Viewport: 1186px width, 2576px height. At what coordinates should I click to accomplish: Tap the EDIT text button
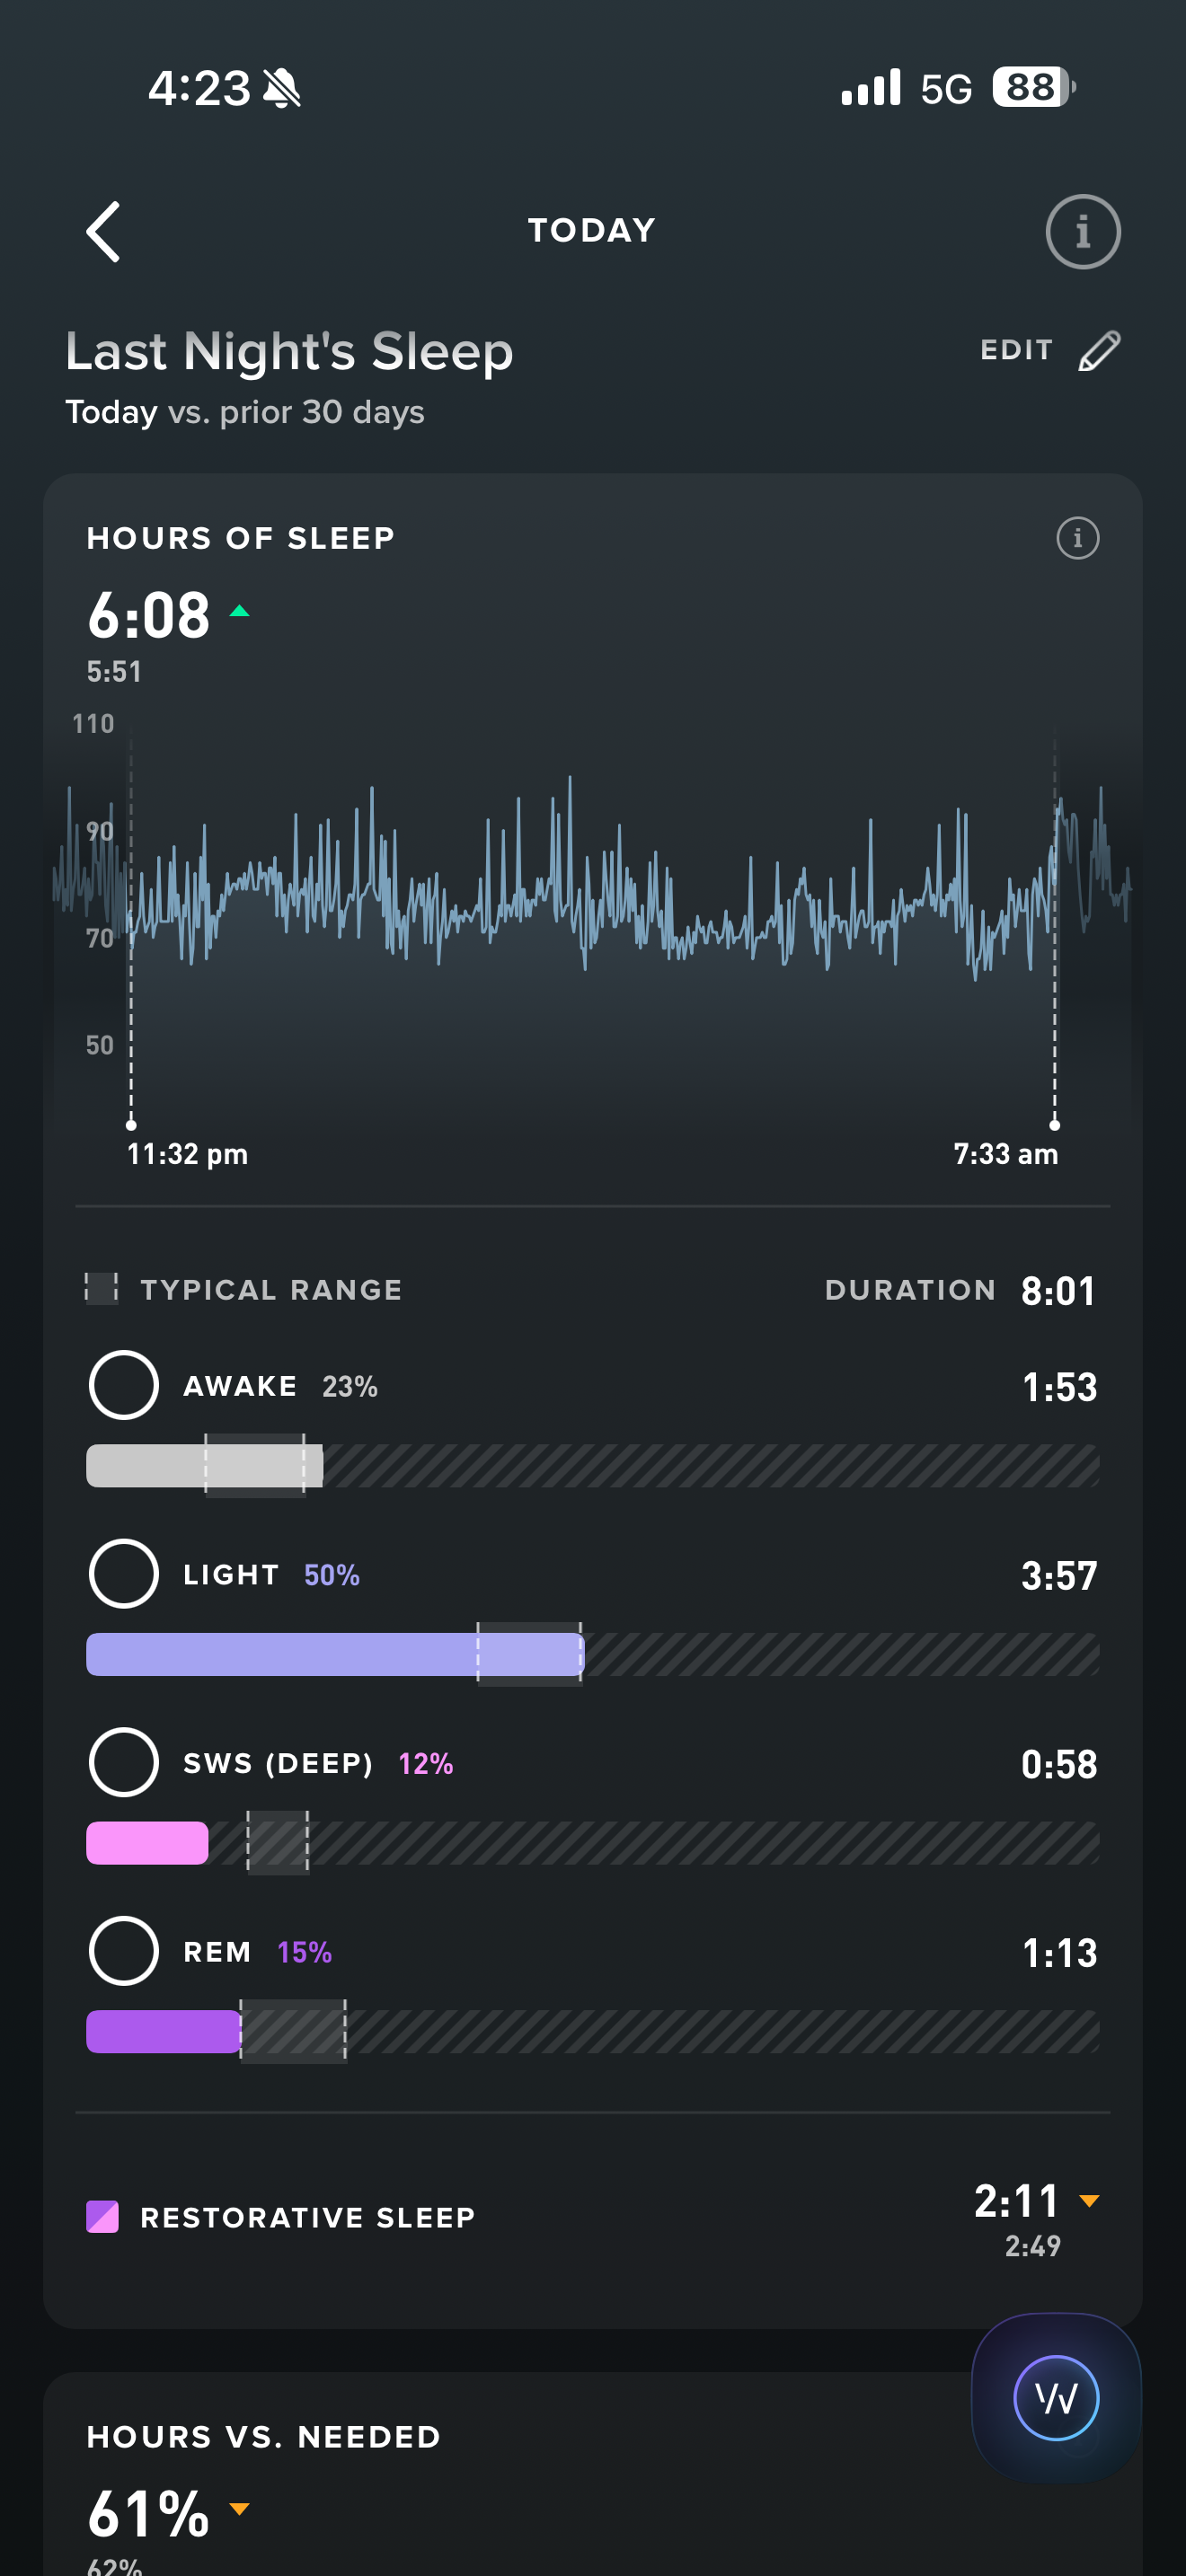(x=1016, y=351)
